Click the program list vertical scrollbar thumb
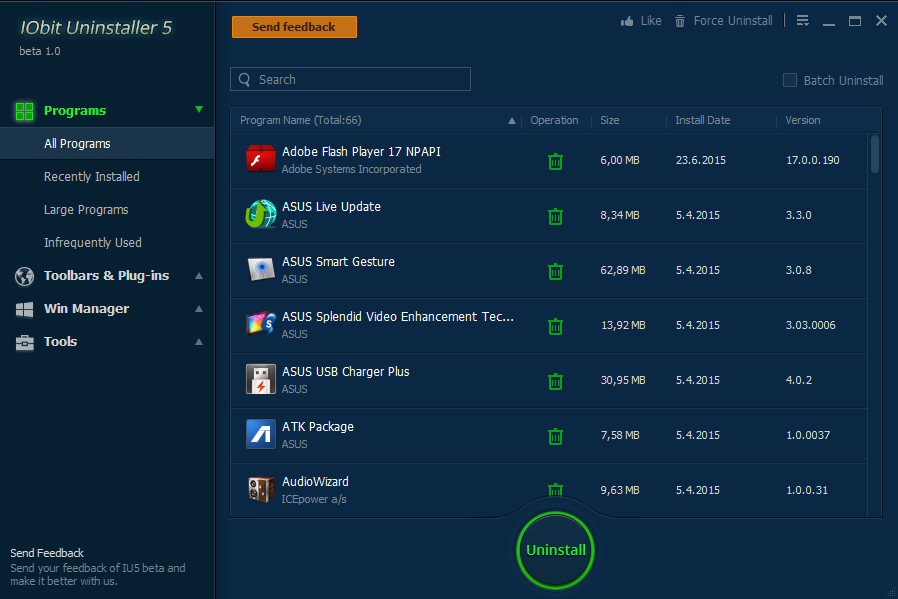This screenshot has width=898, height=599. click(875, 153)
